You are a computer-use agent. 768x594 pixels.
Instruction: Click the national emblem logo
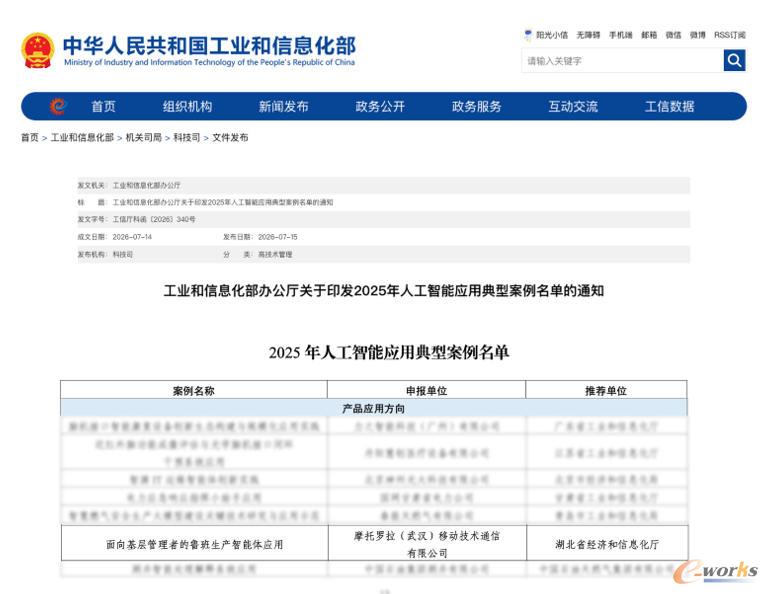38,50
